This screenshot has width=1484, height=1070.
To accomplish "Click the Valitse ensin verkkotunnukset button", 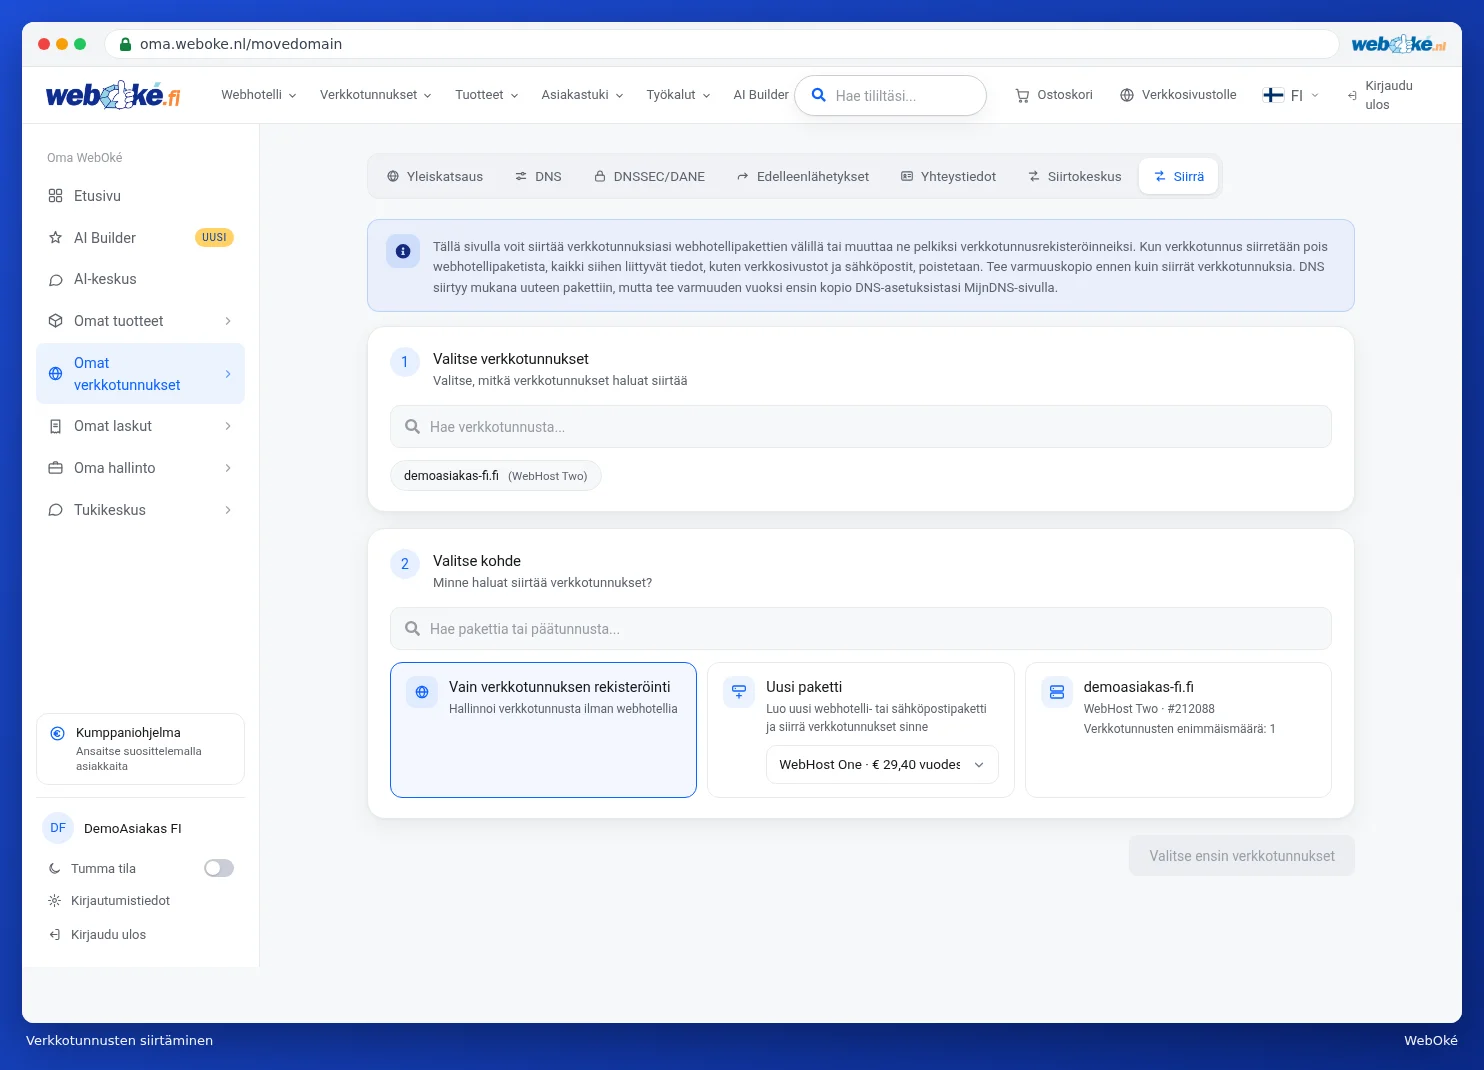I will pos(1242,856).
